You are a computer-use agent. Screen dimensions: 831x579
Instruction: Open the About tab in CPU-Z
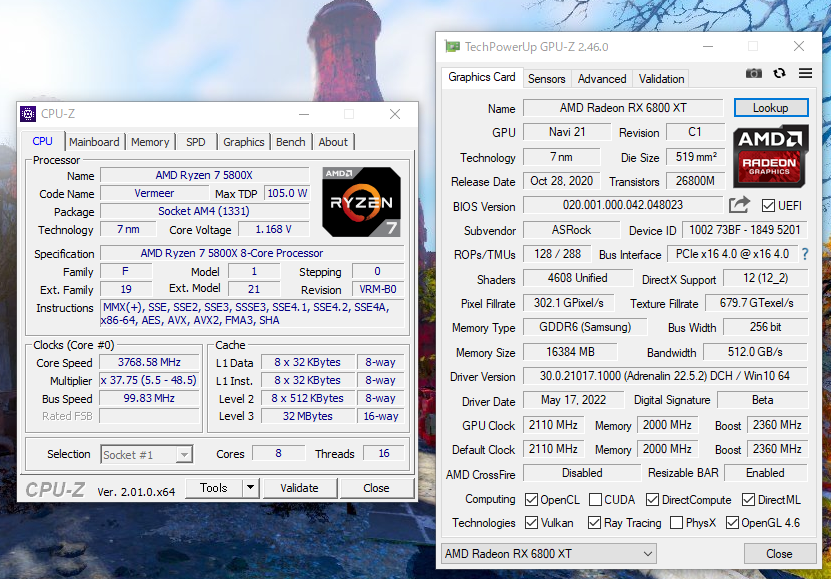[x=333, y=142]
